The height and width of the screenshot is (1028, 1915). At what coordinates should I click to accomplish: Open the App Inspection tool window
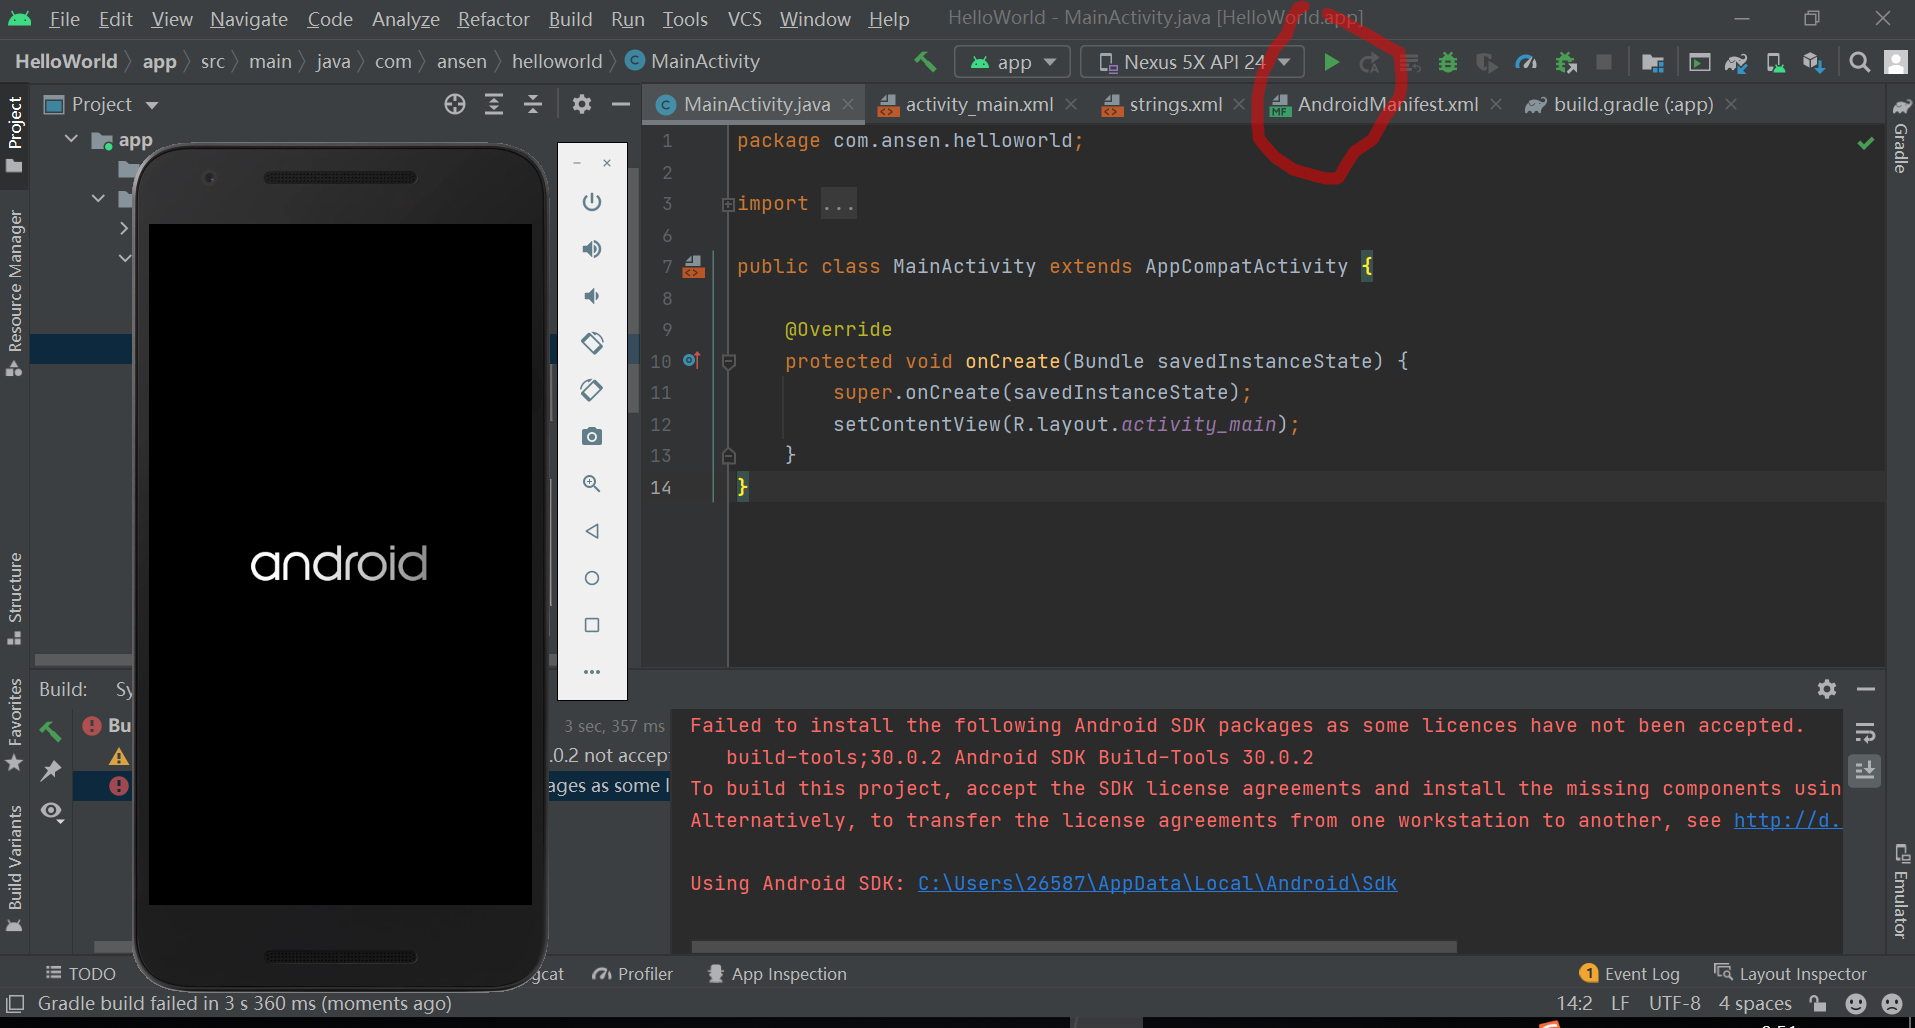777,973
